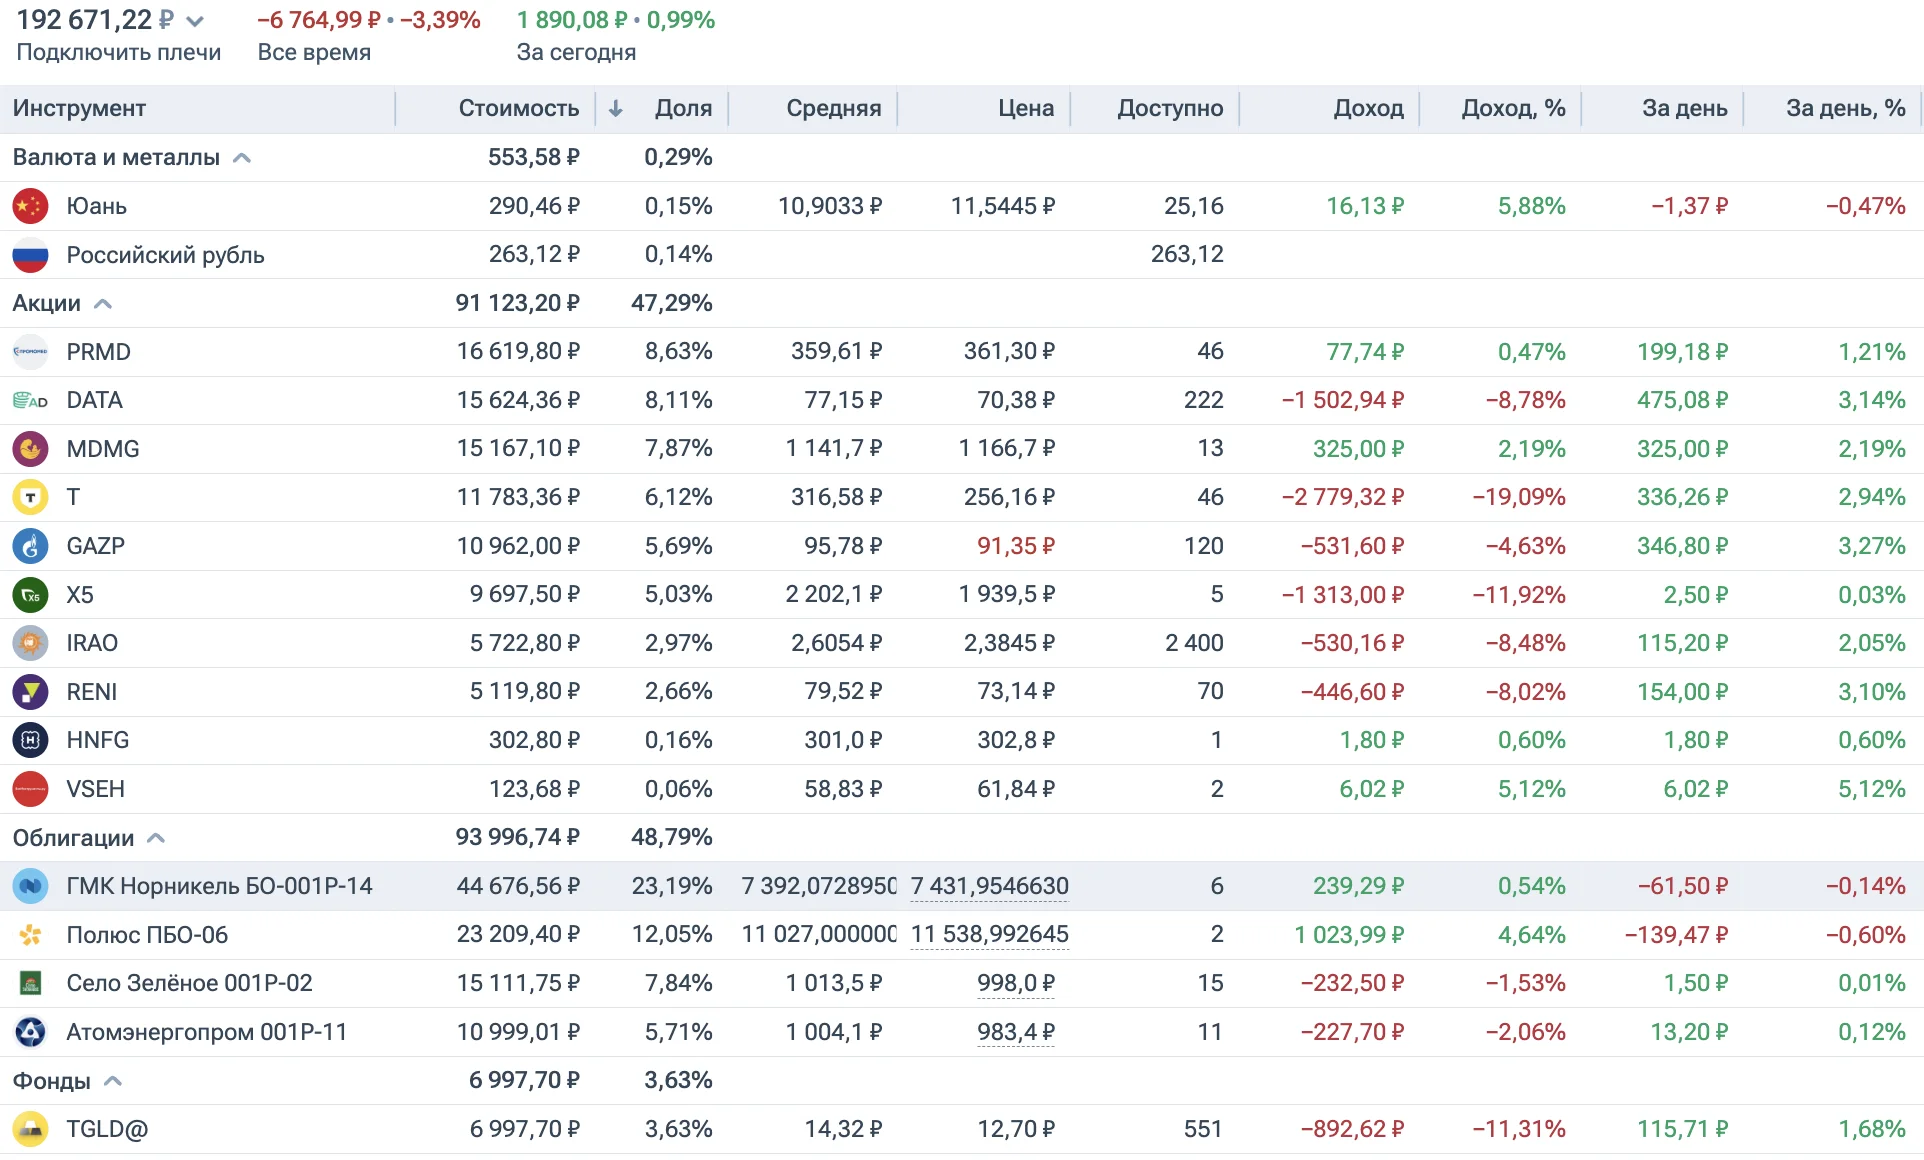Click Полюс bond price 11 538,992645

pos(990,935)
